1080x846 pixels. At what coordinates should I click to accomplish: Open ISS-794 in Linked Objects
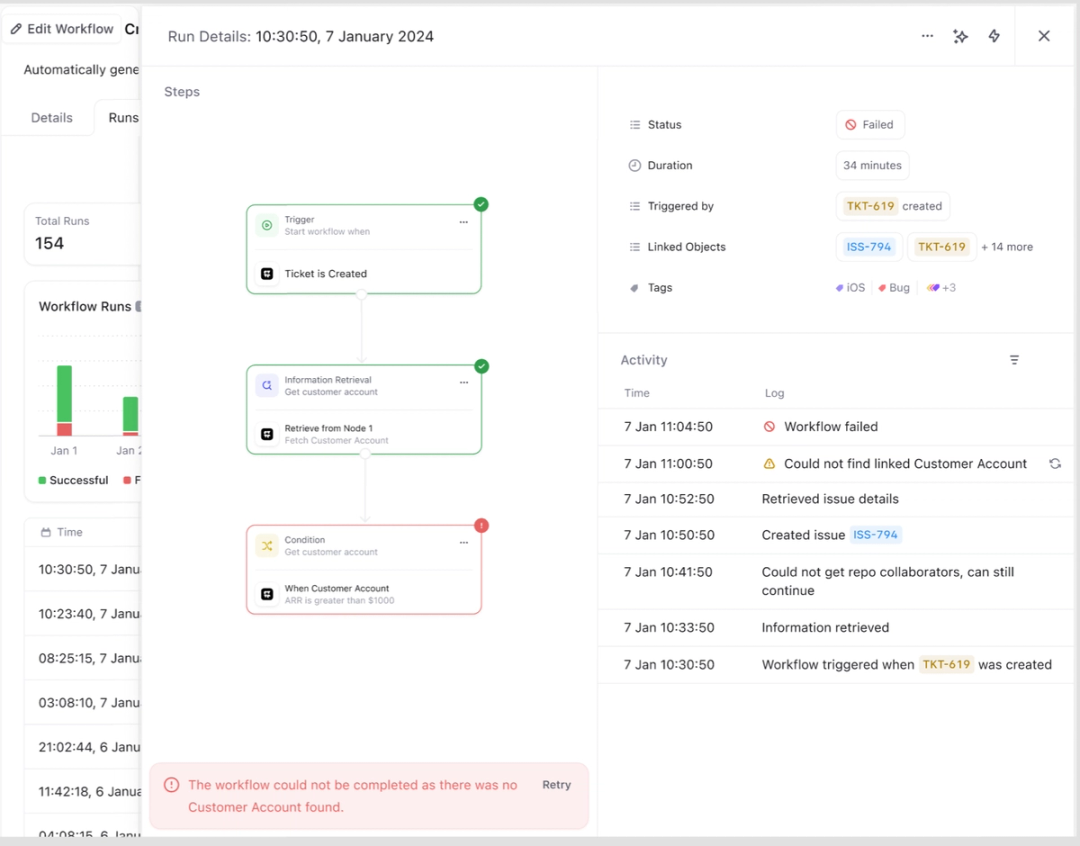(x=869, y=247)
